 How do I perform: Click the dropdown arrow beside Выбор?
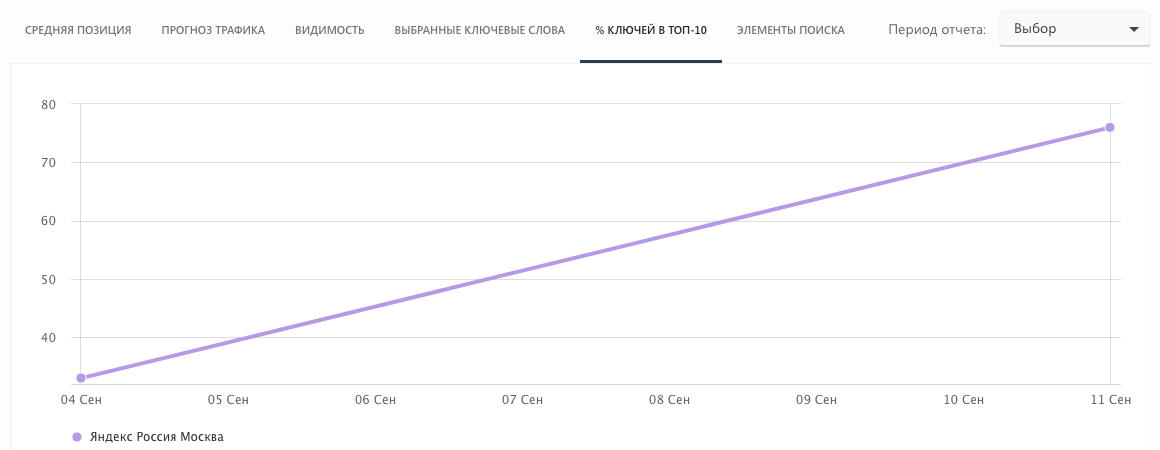click(1133, 30)
